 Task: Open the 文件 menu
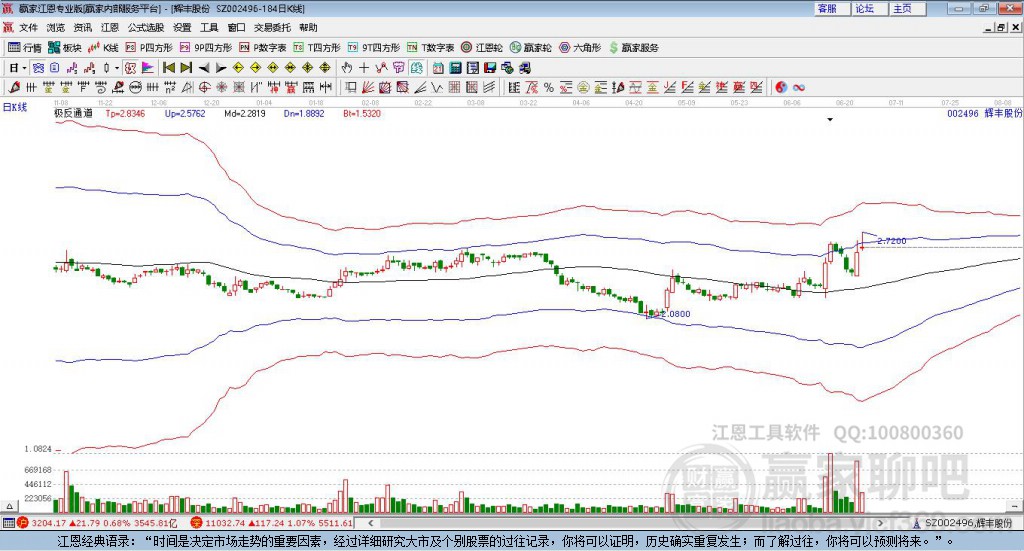[x=28, y=27]
